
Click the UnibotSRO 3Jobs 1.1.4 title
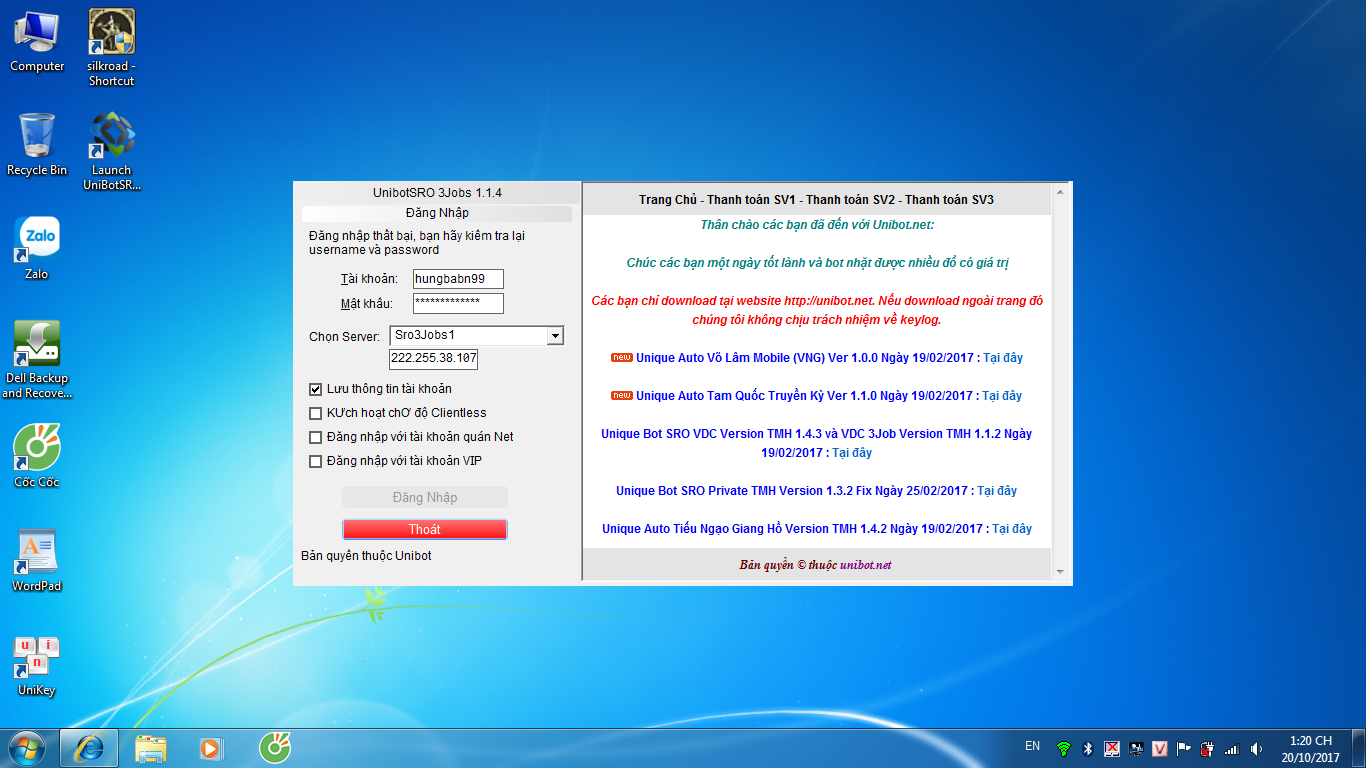point(437,192)
